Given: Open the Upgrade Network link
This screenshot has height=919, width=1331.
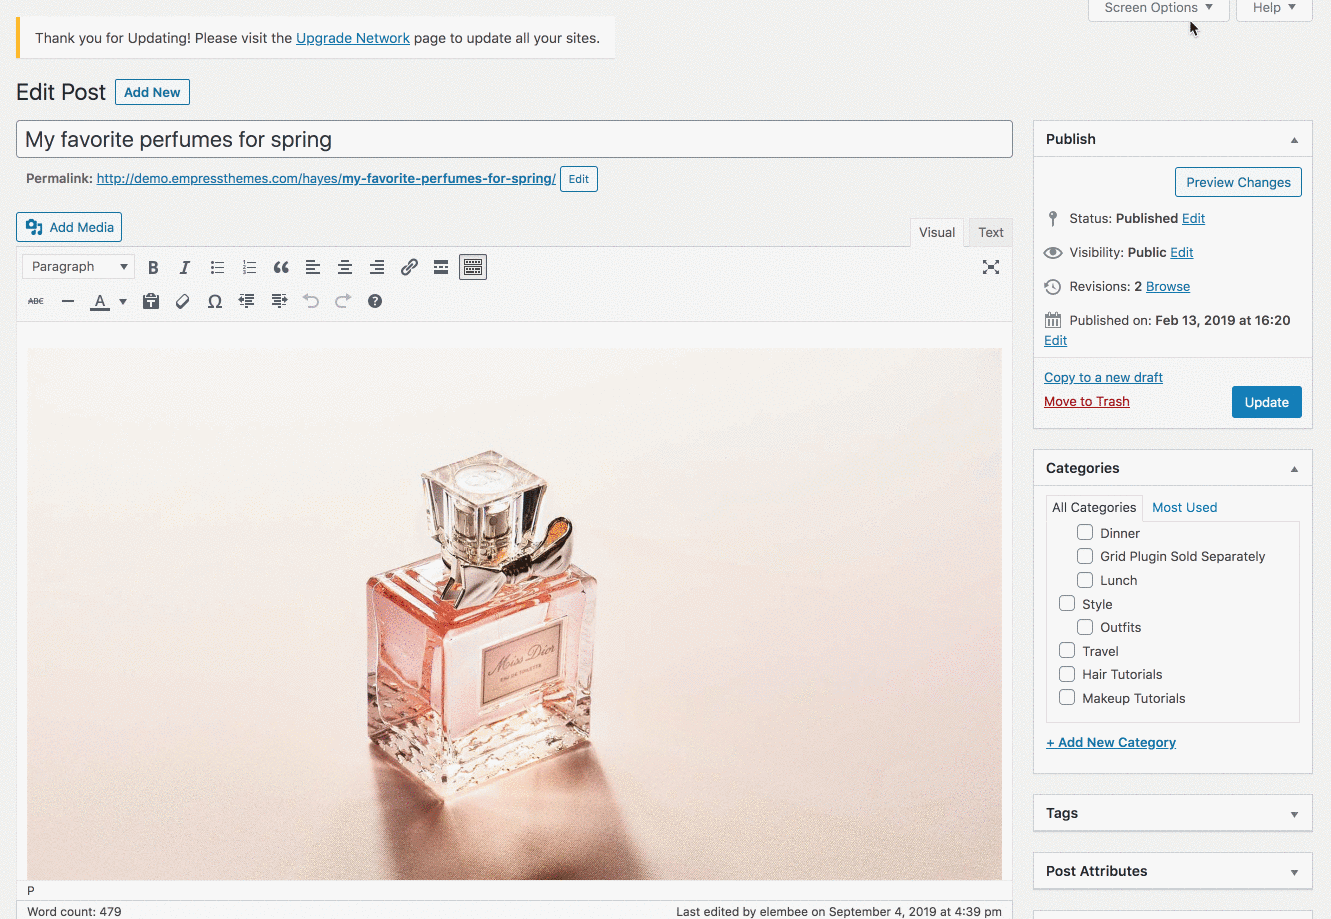Looking at the screenshot, I should 353,38.
